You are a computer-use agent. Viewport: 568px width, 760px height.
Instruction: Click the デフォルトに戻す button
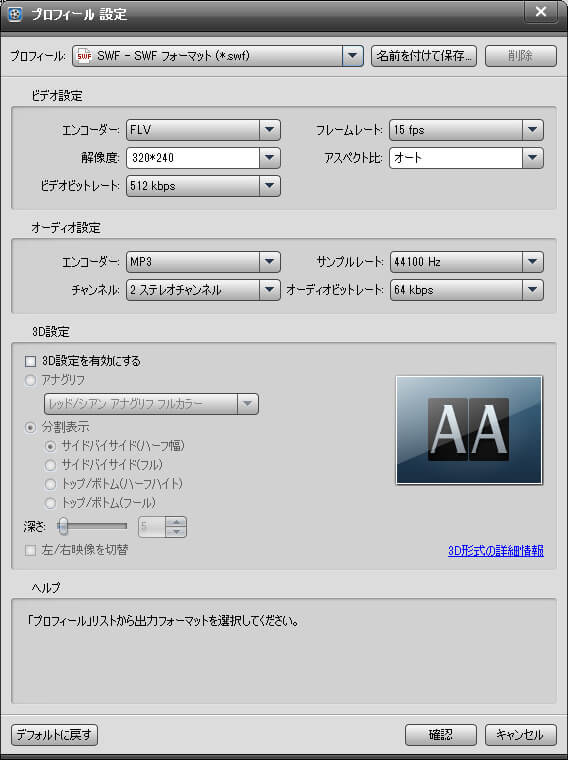coord(54,735)
